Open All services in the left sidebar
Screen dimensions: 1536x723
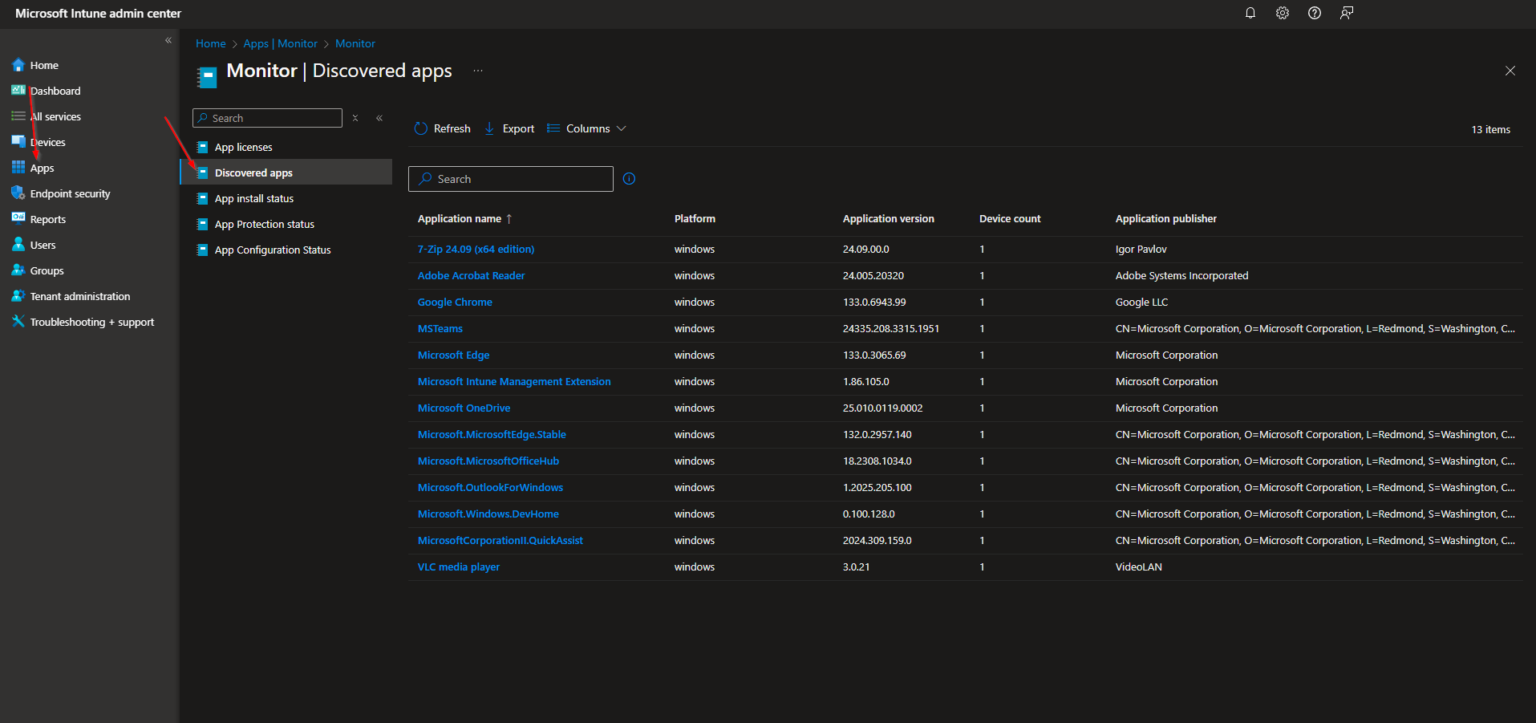[55, 117]
